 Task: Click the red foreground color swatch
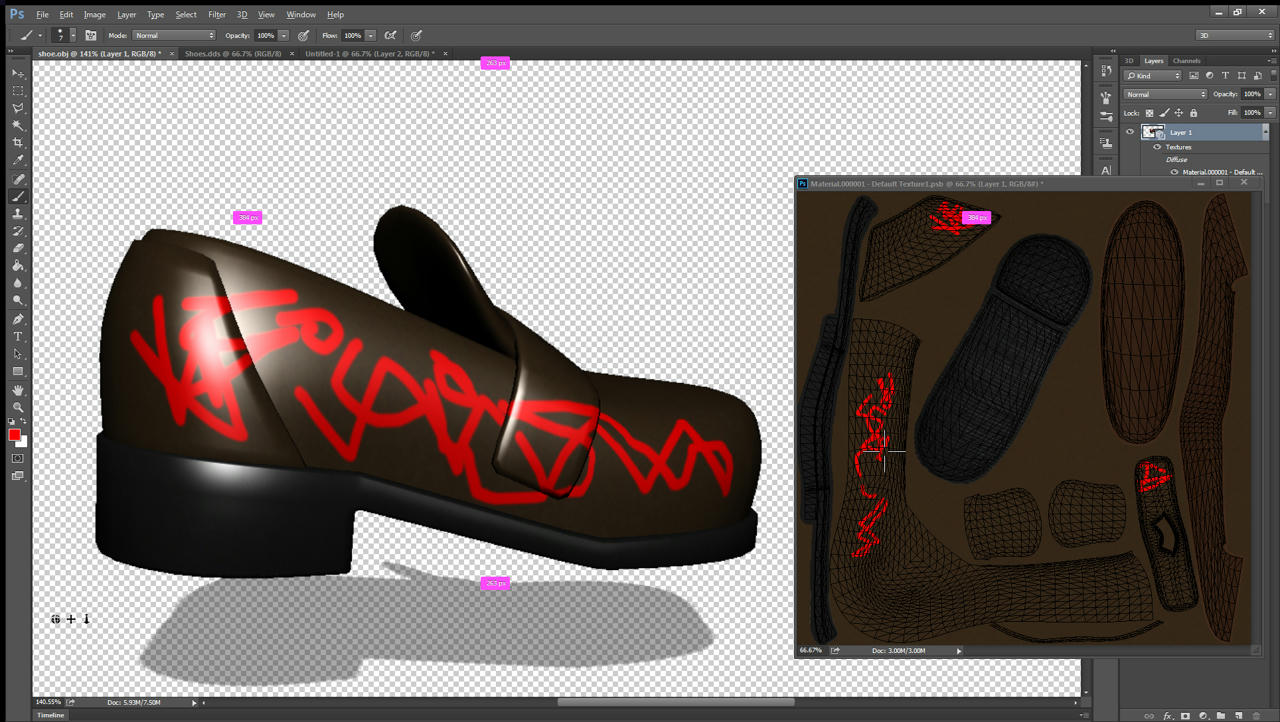(14, 435)
